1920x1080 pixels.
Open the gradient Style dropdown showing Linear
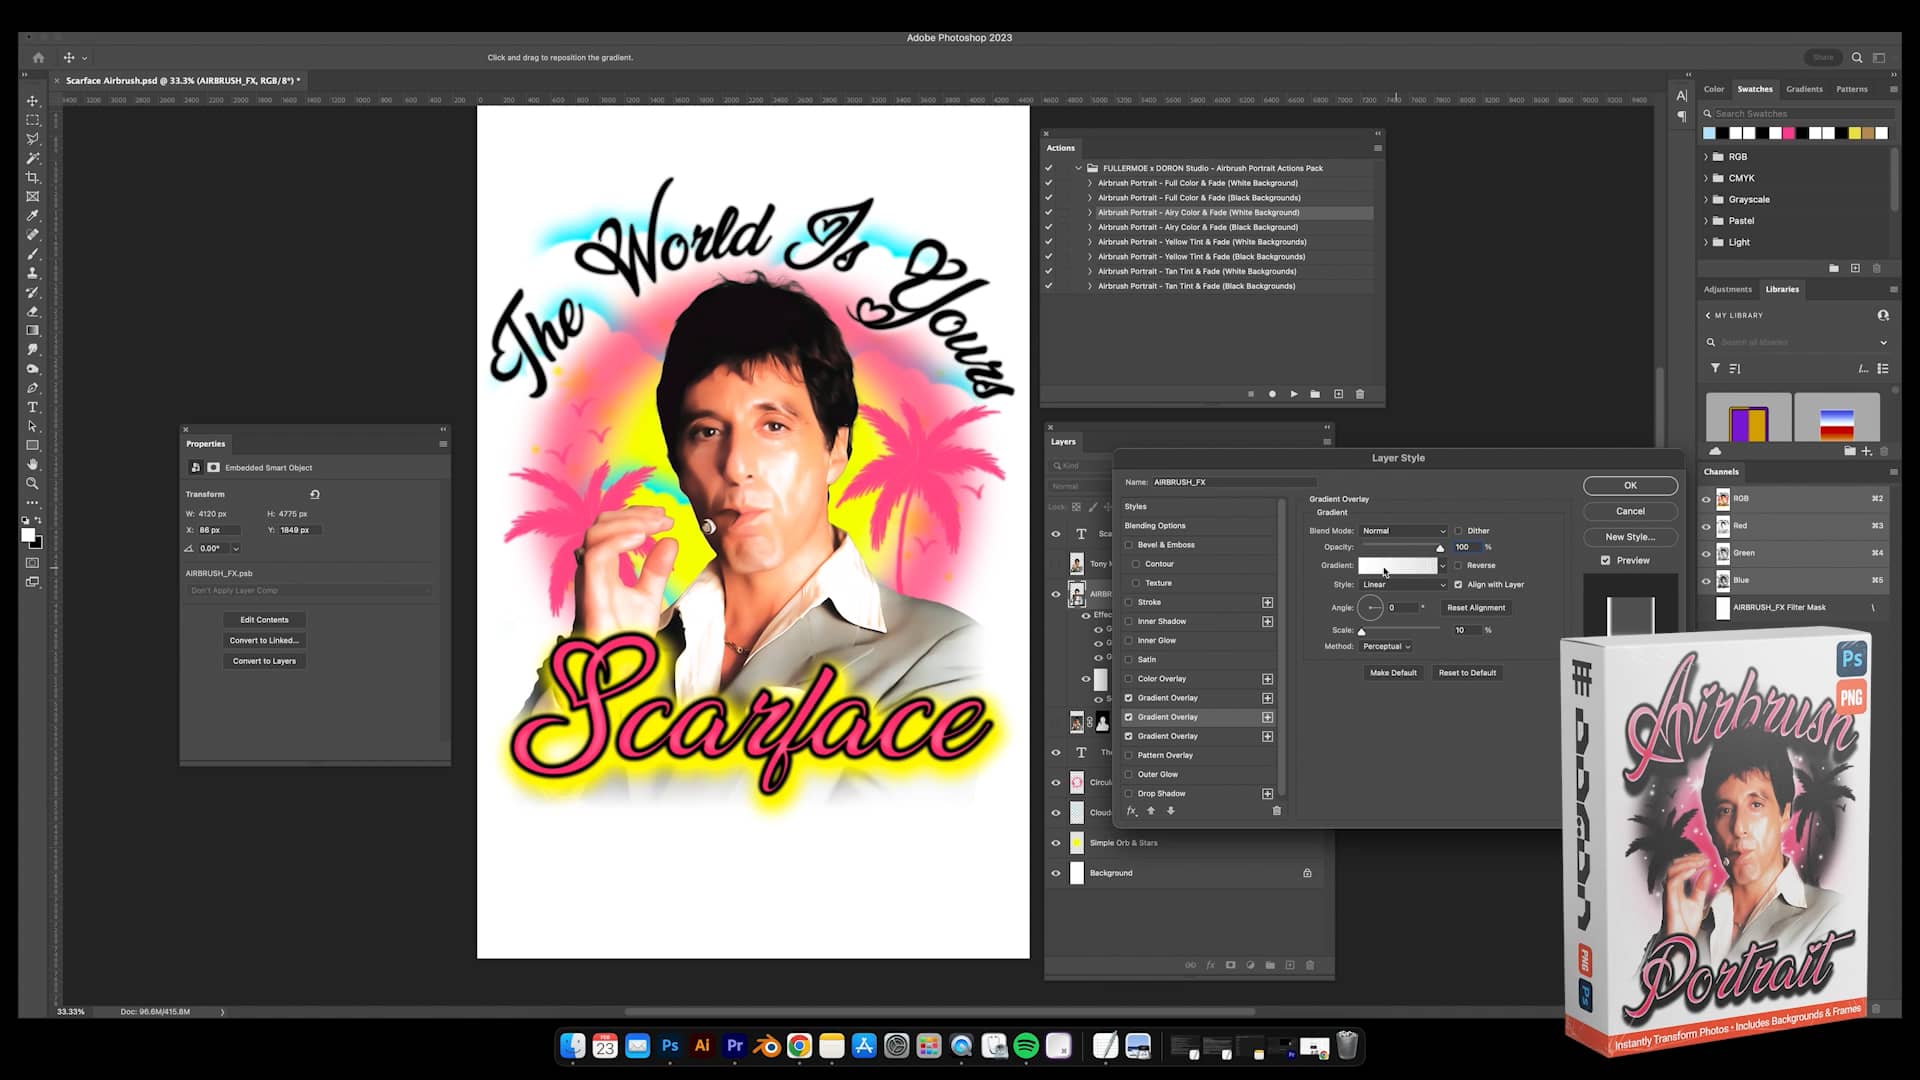pyautogui.click(x=1404, y=585)
